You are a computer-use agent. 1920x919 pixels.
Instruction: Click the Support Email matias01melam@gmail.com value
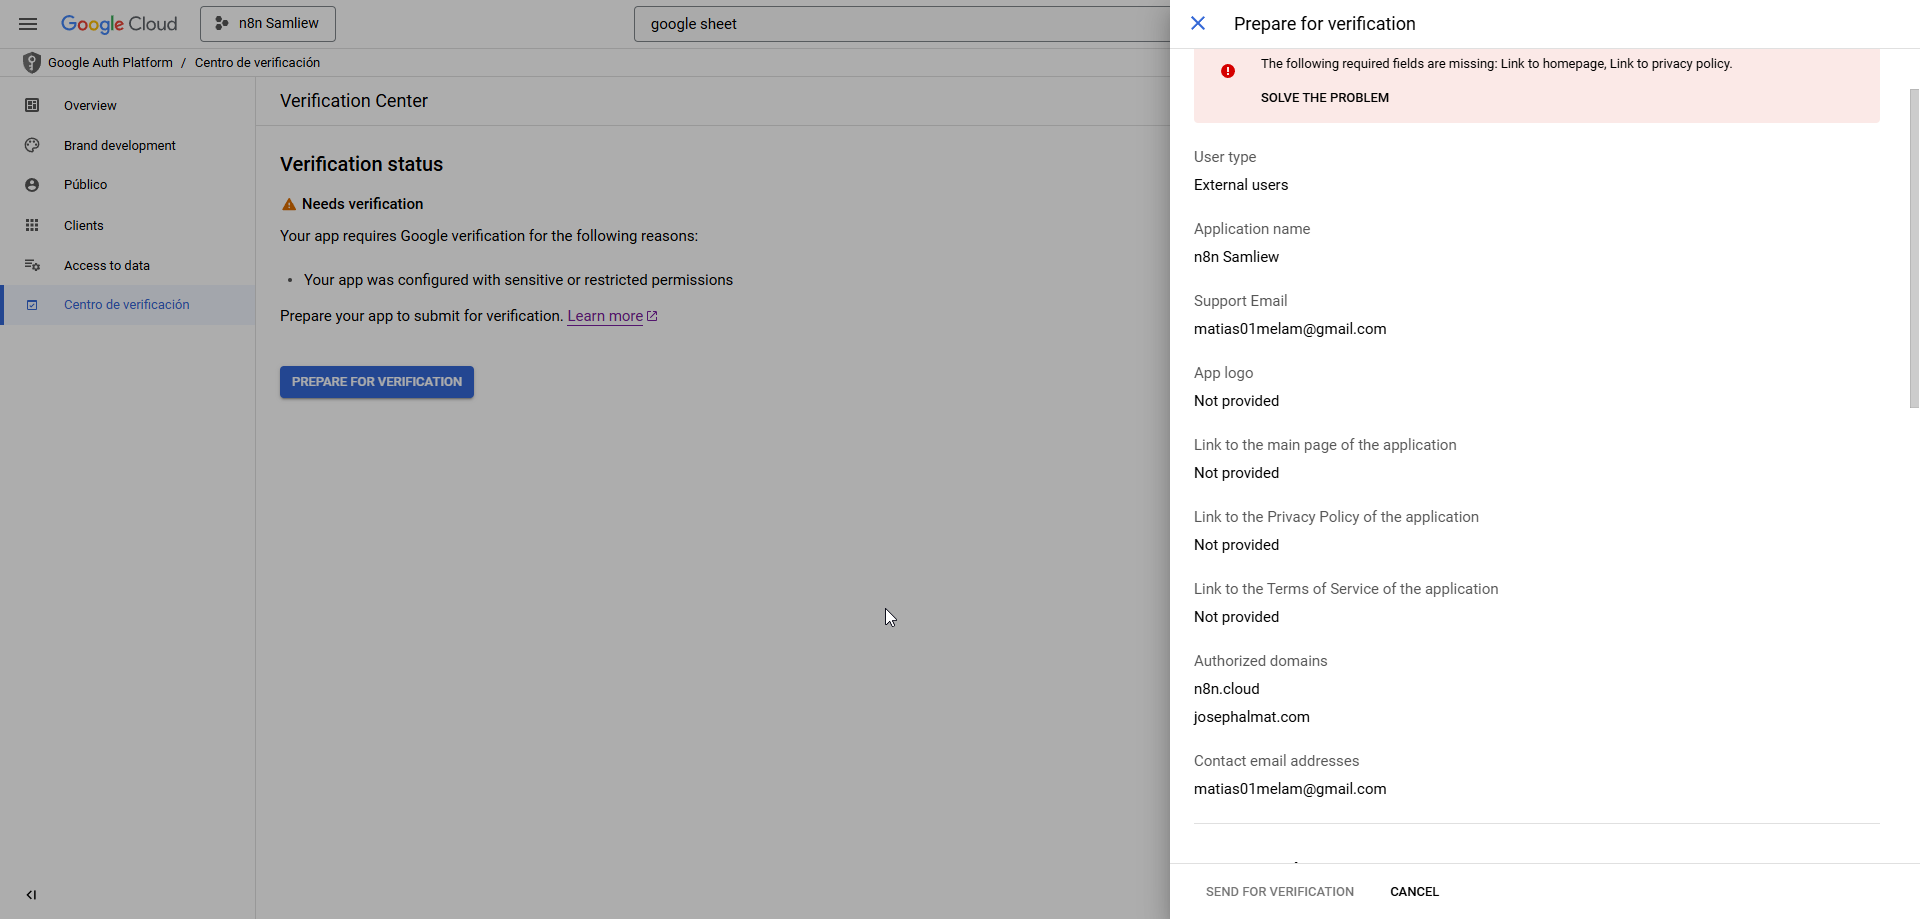[x=1290, y=329]
